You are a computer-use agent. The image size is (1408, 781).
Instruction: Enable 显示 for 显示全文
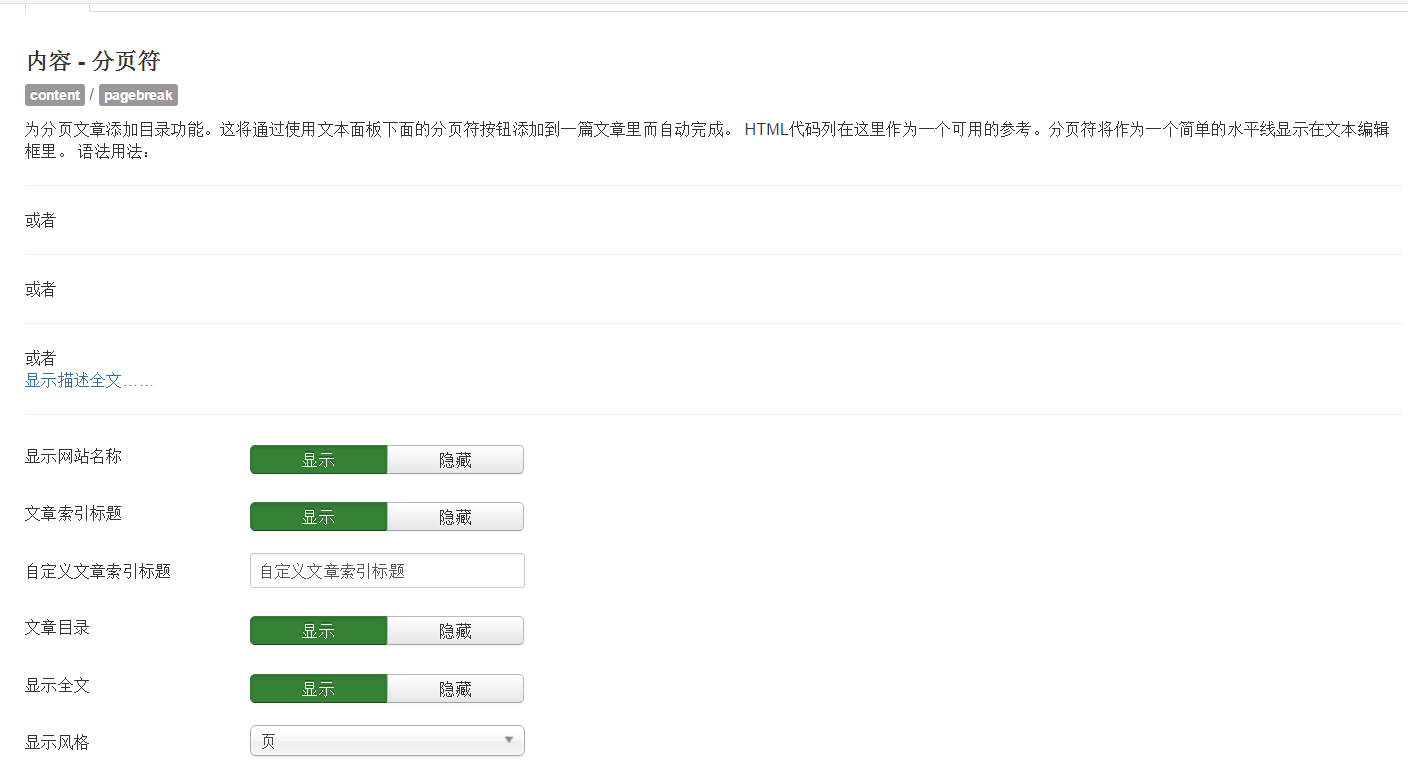click(318, 688)
